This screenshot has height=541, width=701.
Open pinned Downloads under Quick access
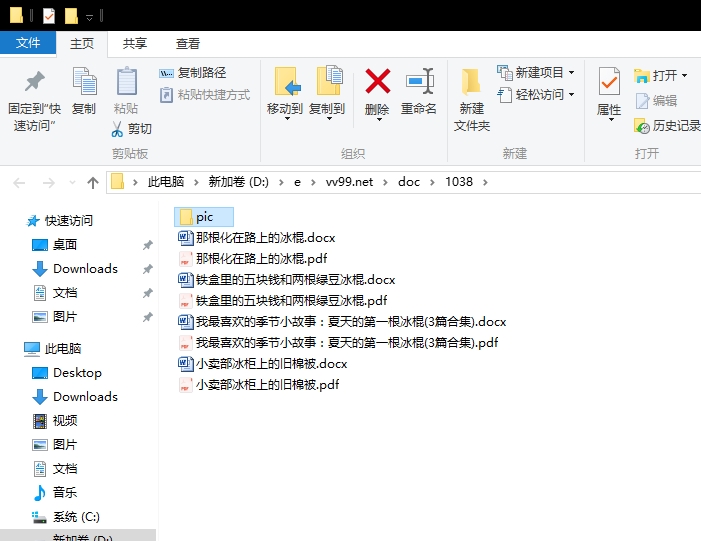tap(75, 269)
